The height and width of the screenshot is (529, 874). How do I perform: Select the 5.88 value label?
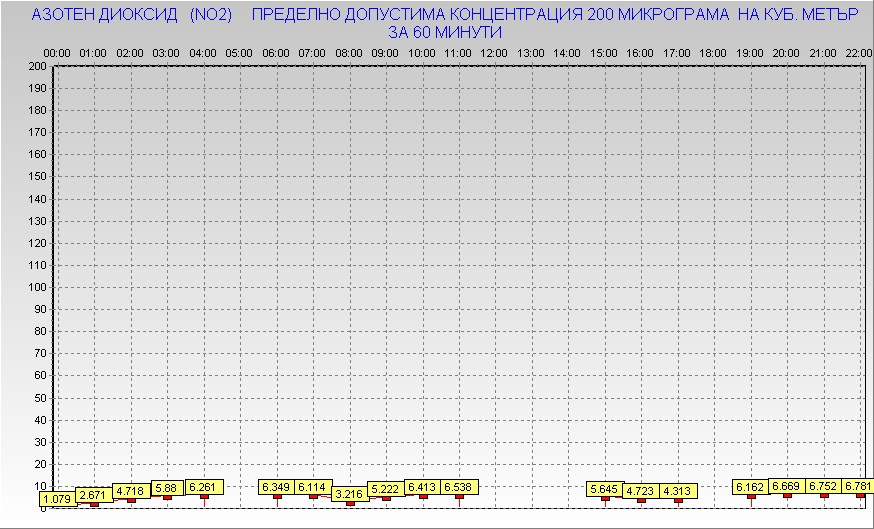(165, 488)
